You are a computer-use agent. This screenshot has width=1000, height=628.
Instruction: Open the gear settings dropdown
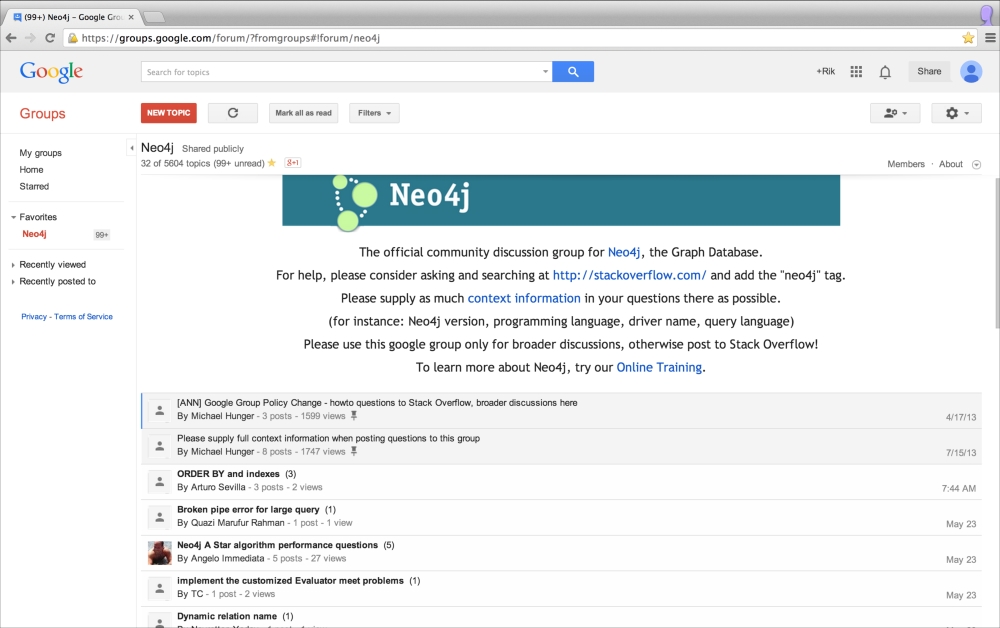(x=956, y=113)
